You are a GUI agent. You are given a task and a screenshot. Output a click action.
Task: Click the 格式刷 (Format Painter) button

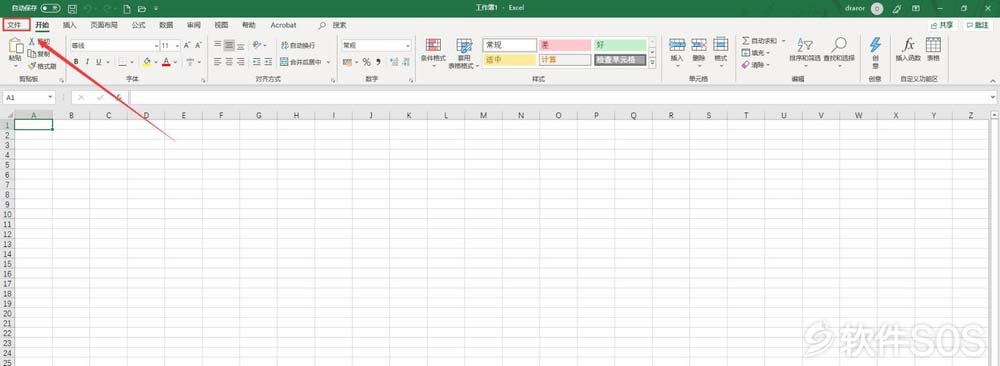tap(42, 66)
